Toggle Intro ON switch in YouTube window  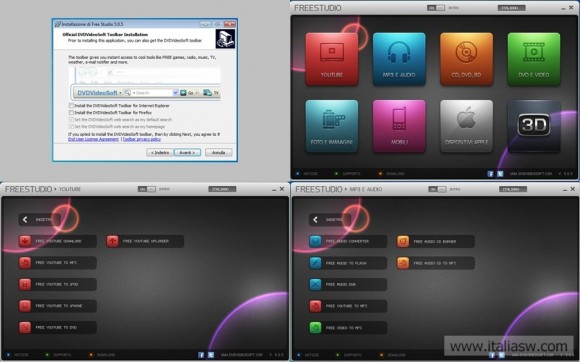tap(147, 189)
